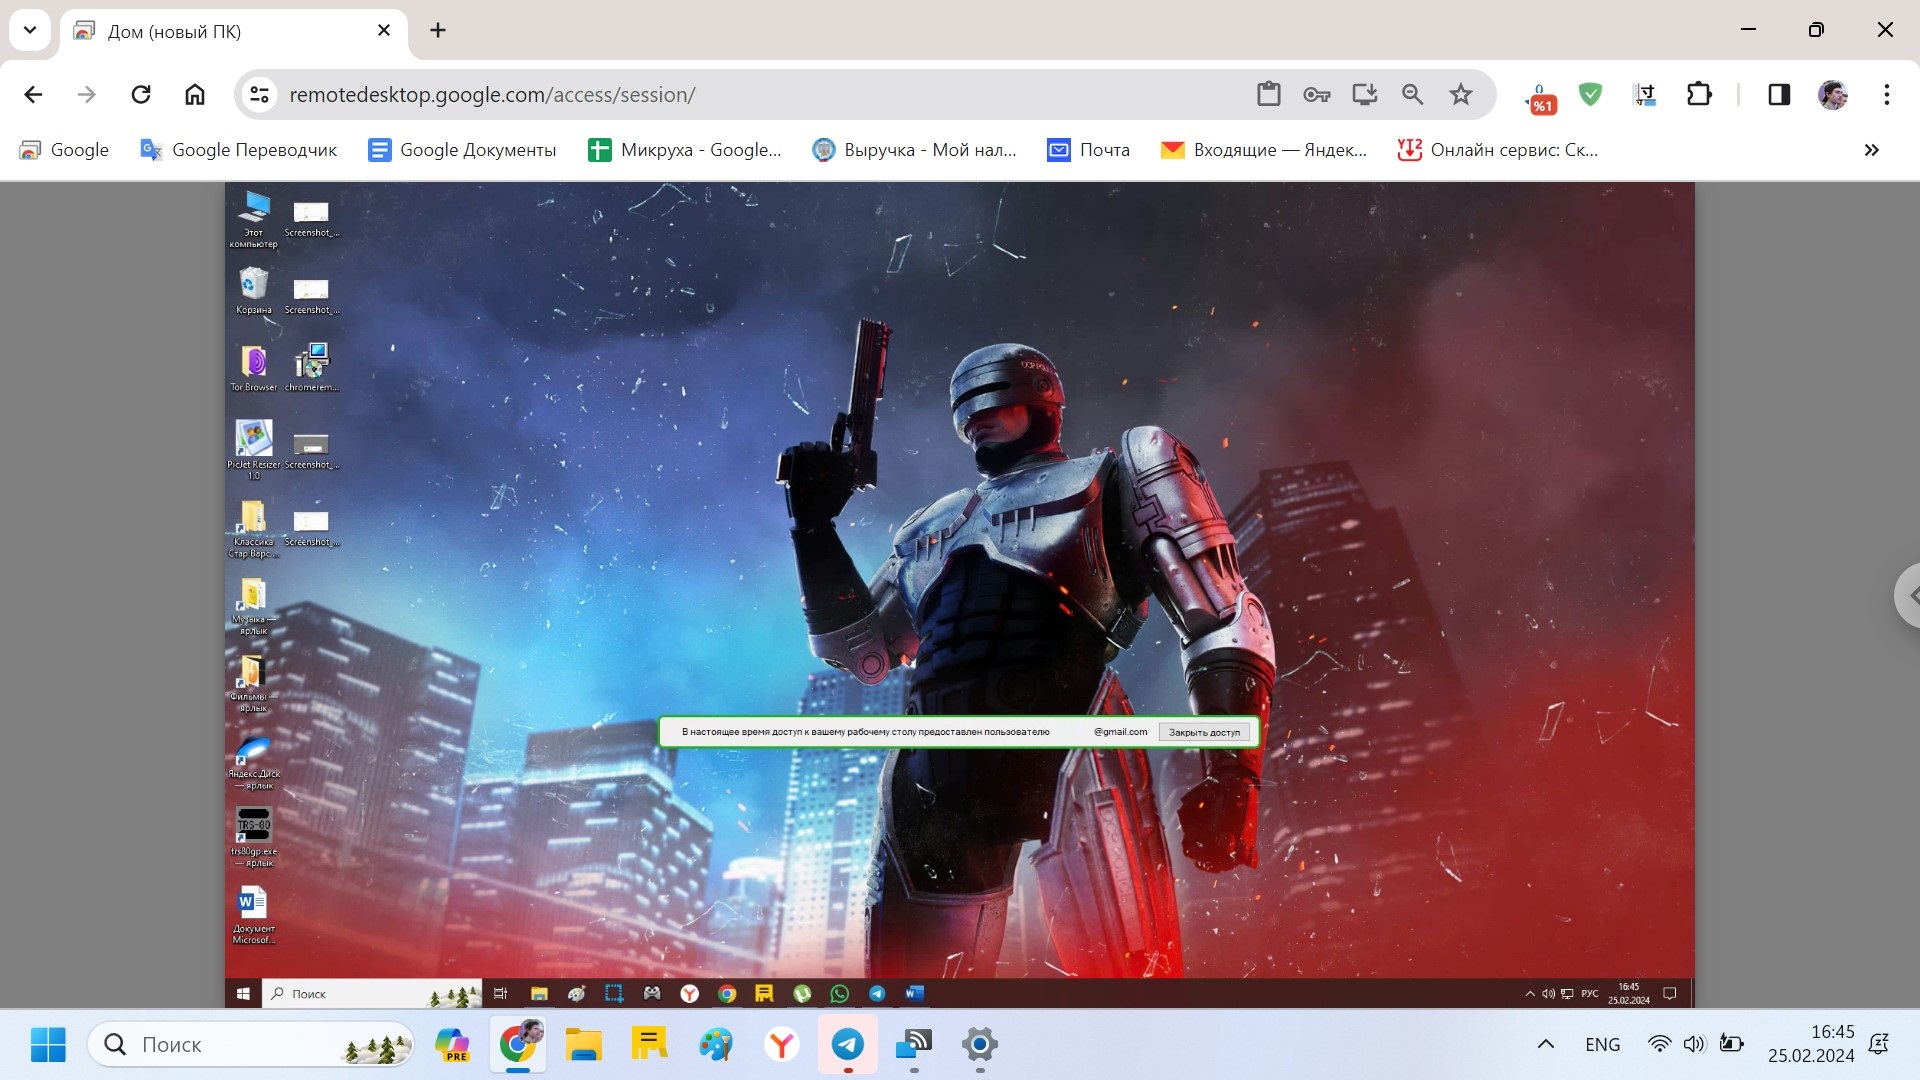1920x1080 pixels.
Task: Click the clipboard icon in the address bar
Action: [1268, 94]
